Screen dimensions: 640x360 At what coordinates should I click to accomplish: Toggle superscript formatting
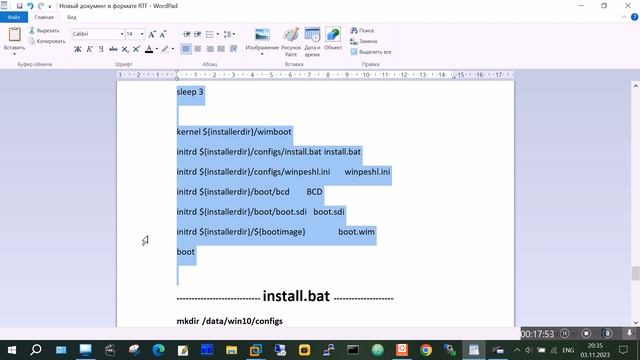coord(136,49)
